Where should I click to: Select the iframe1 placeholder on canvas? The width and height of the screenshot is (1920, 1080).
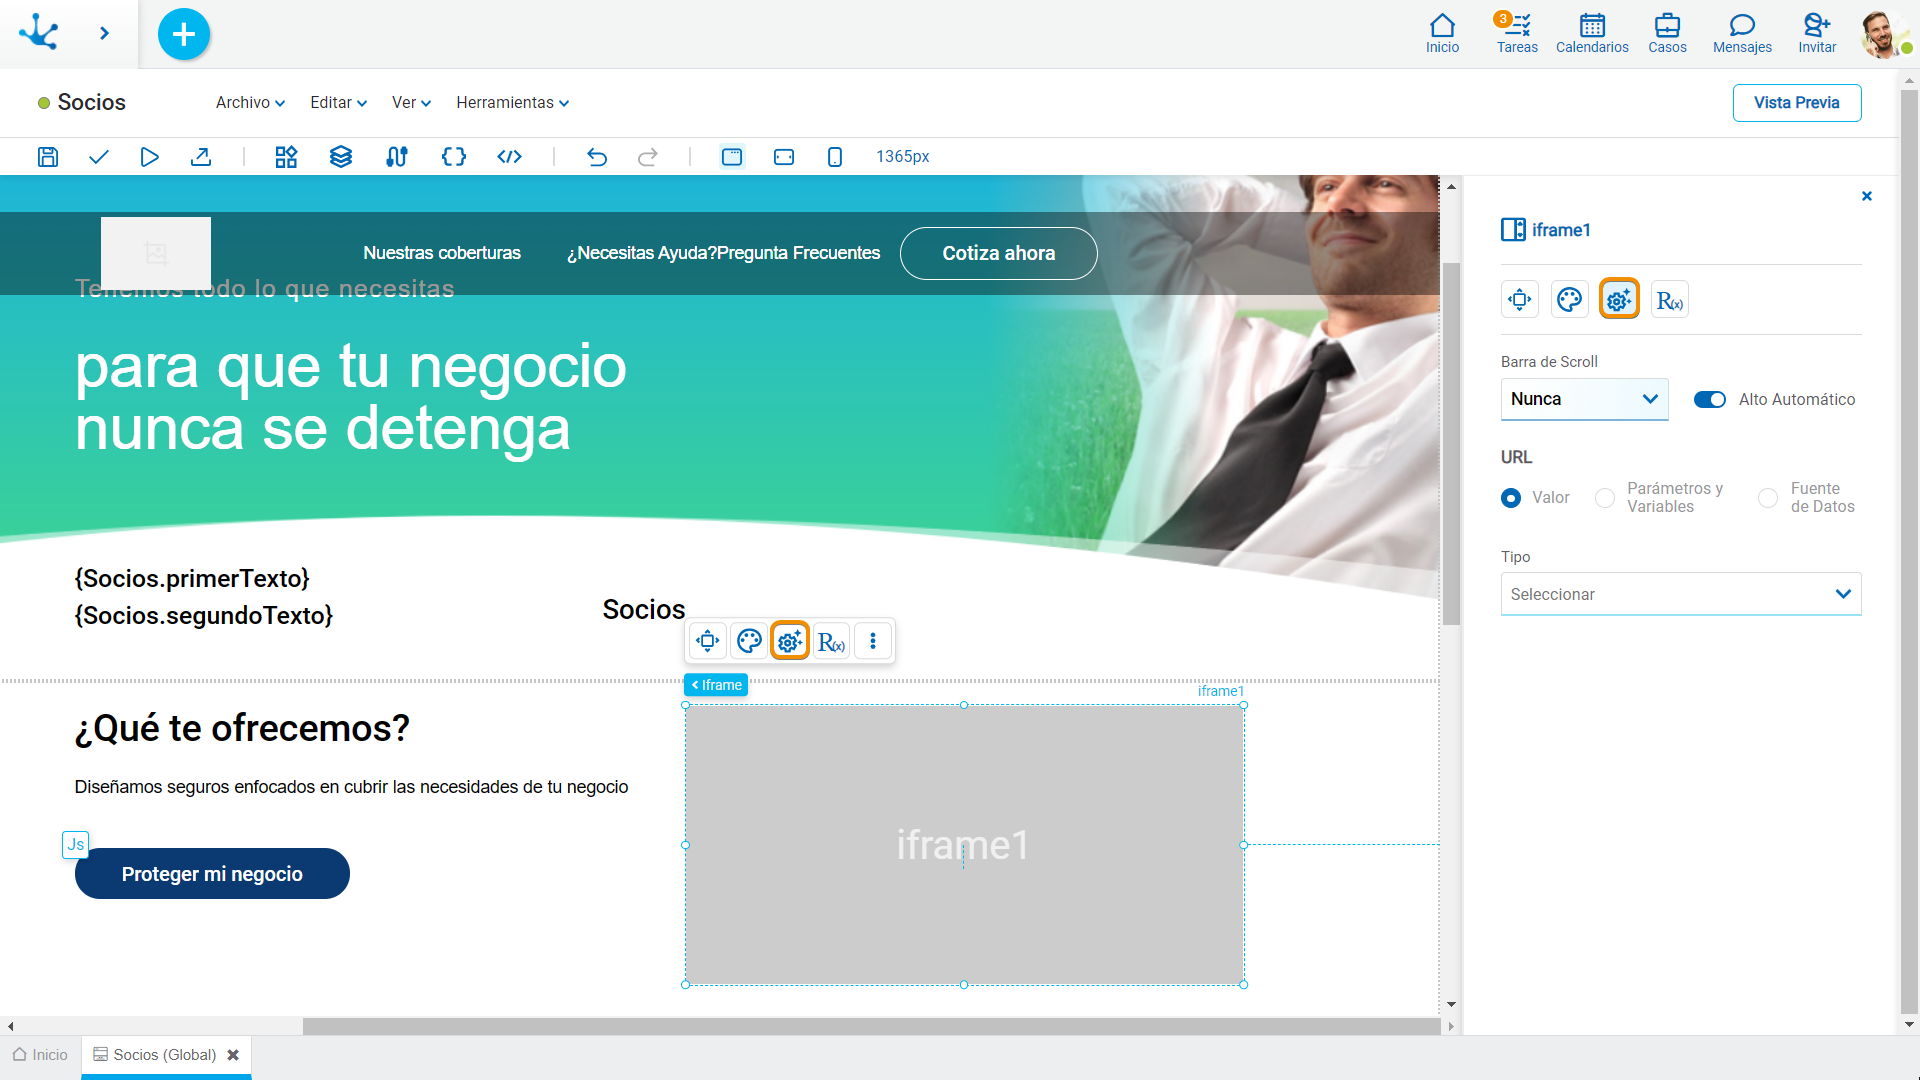pos(964,845)
